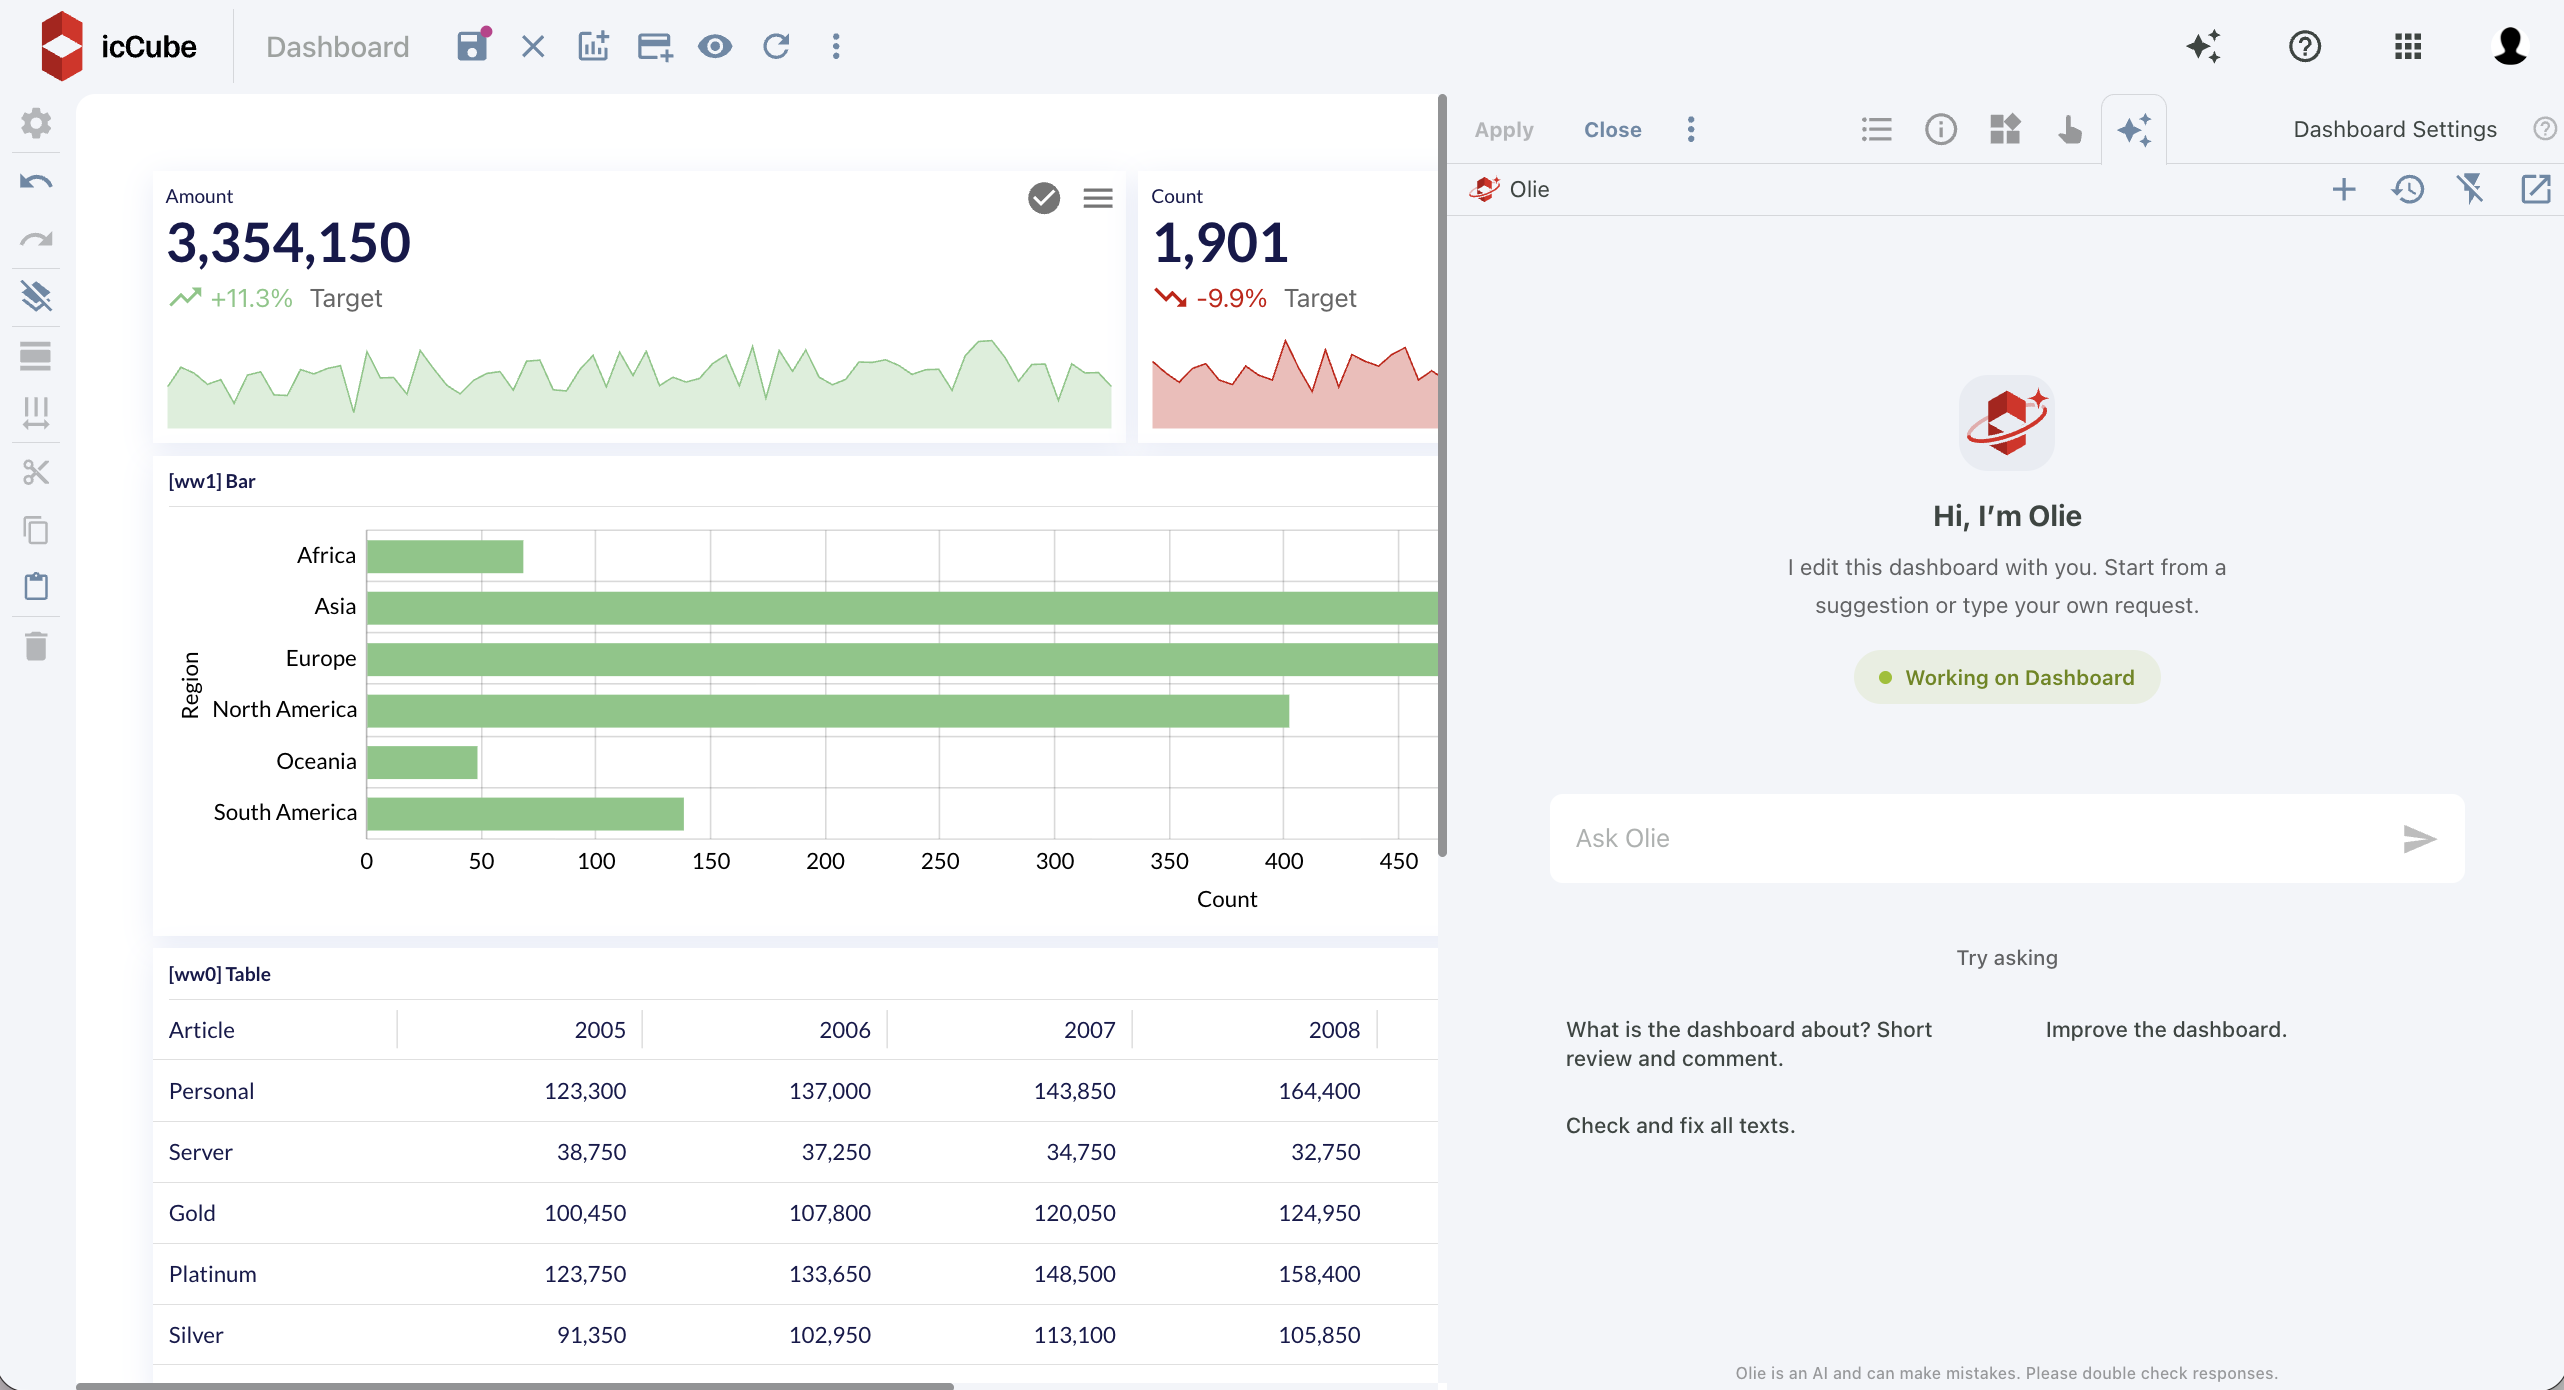The image size is (2564, 1390).
Task: Click the add filter panel icon
Action: (655, 46)
